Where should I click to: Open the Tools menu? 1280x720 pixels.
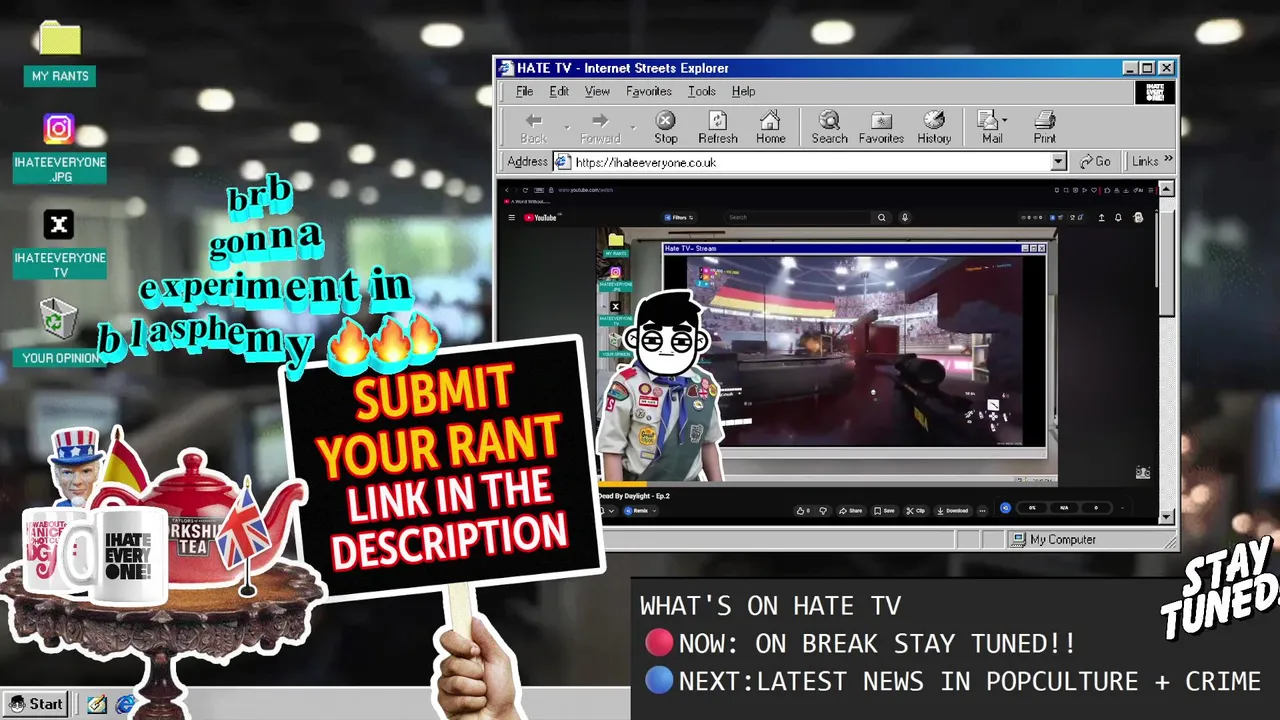coord(701,91)
